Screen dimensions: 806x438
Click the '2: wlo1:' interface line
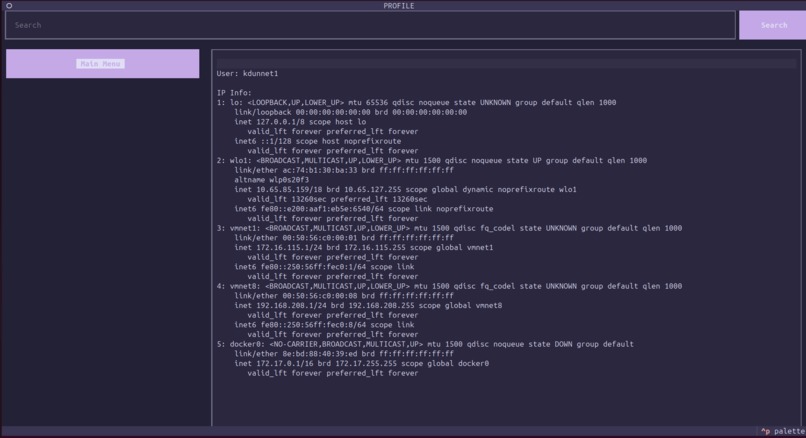point(432,160)
